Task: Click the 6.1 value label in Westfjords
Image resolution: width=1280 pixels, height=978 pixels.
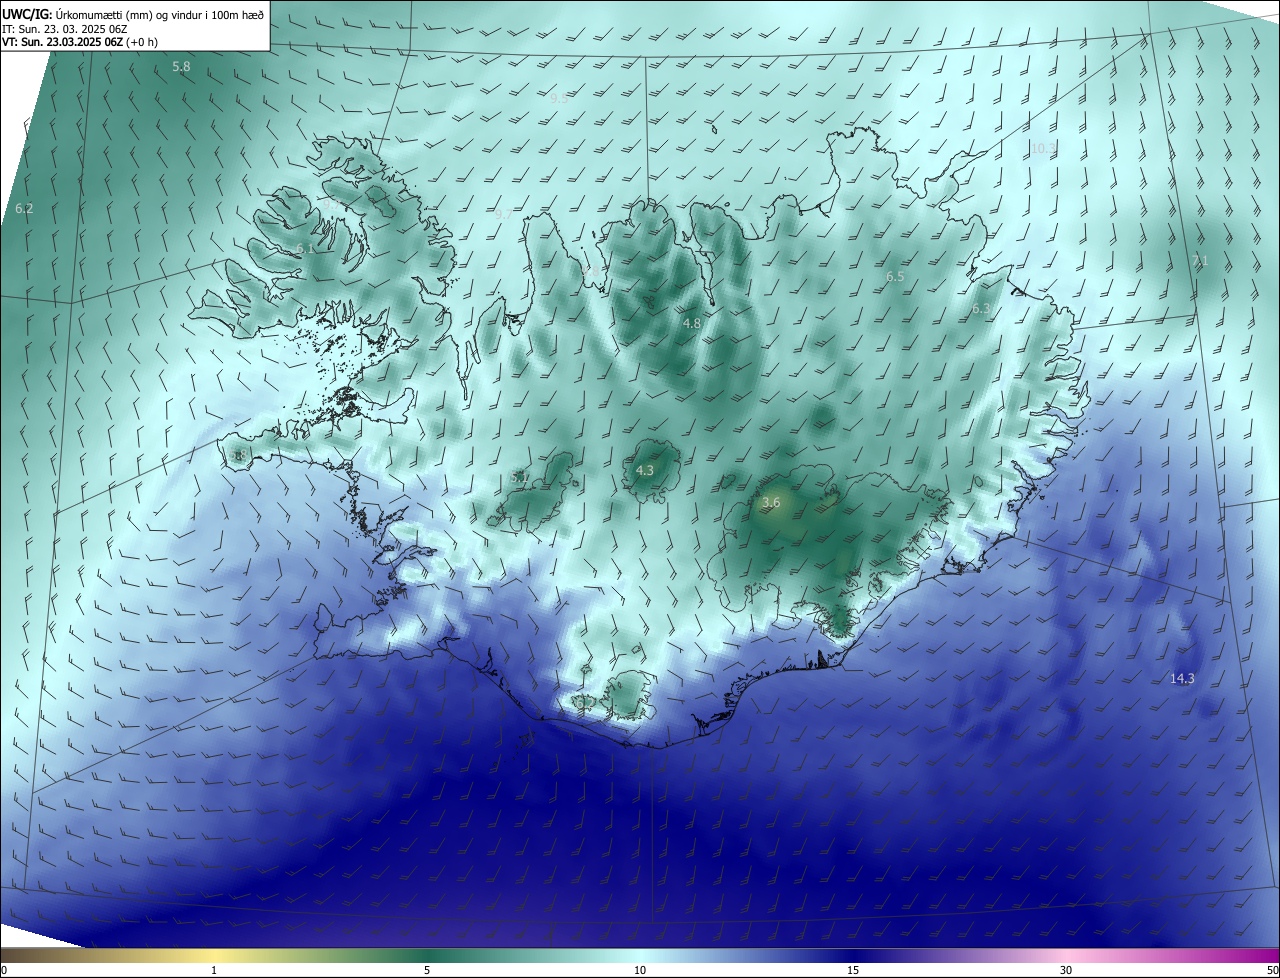Action: [305, 248]
